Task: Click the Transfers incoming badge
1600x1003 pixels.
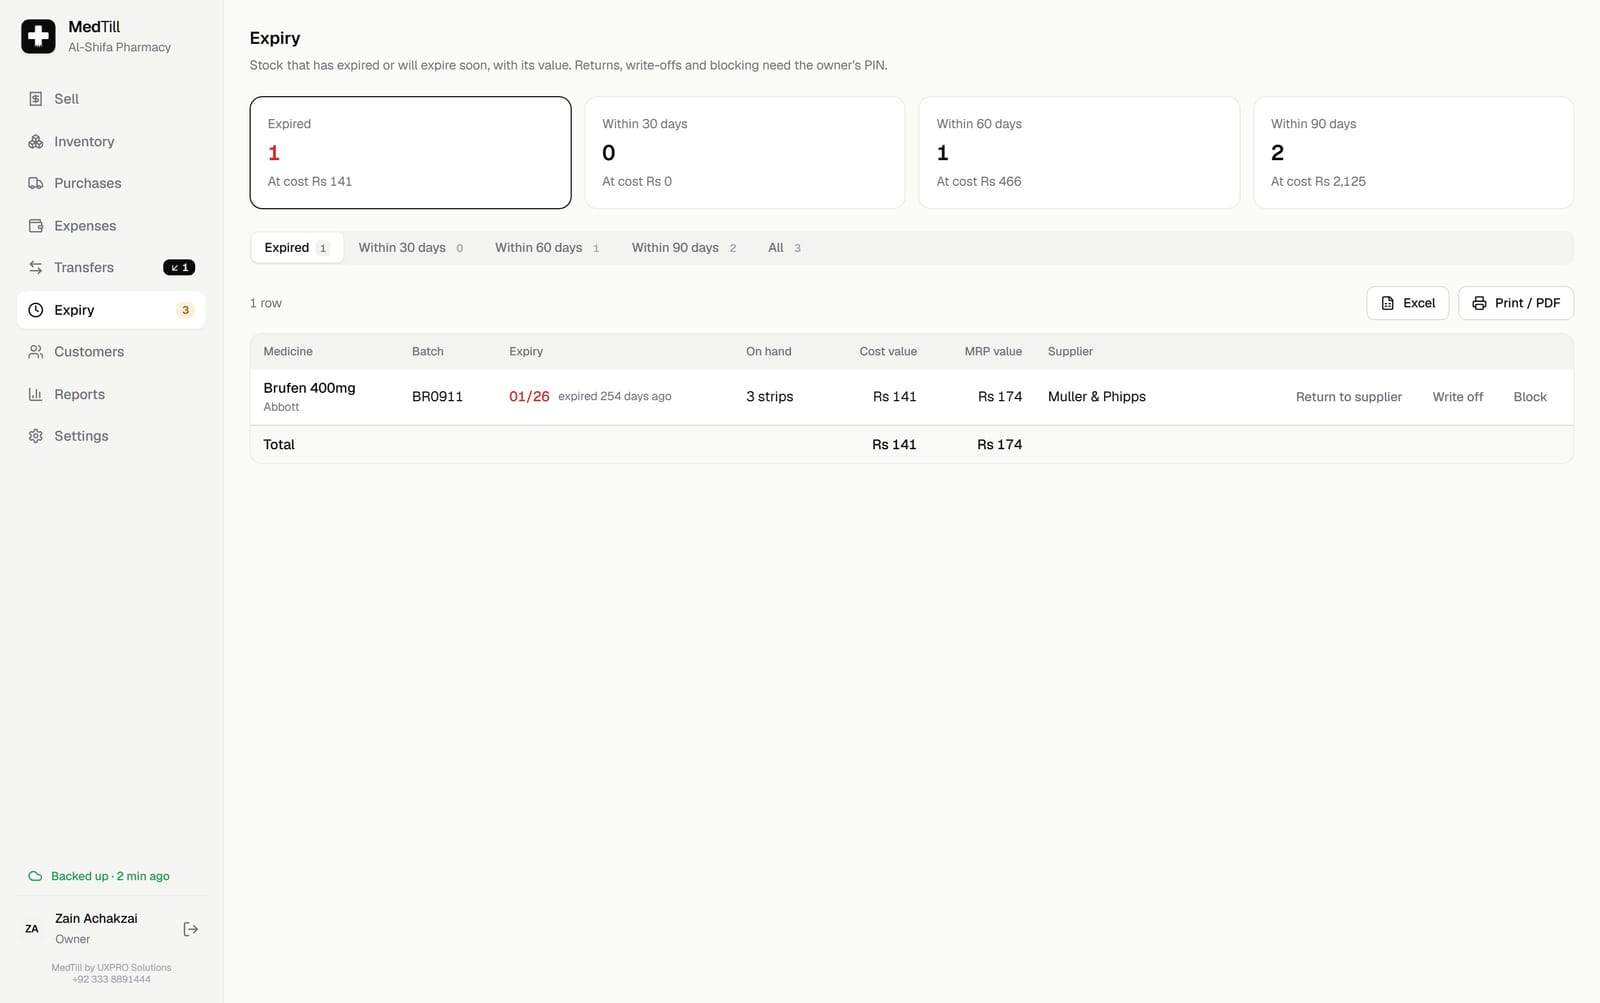Action: click(179, 267)
